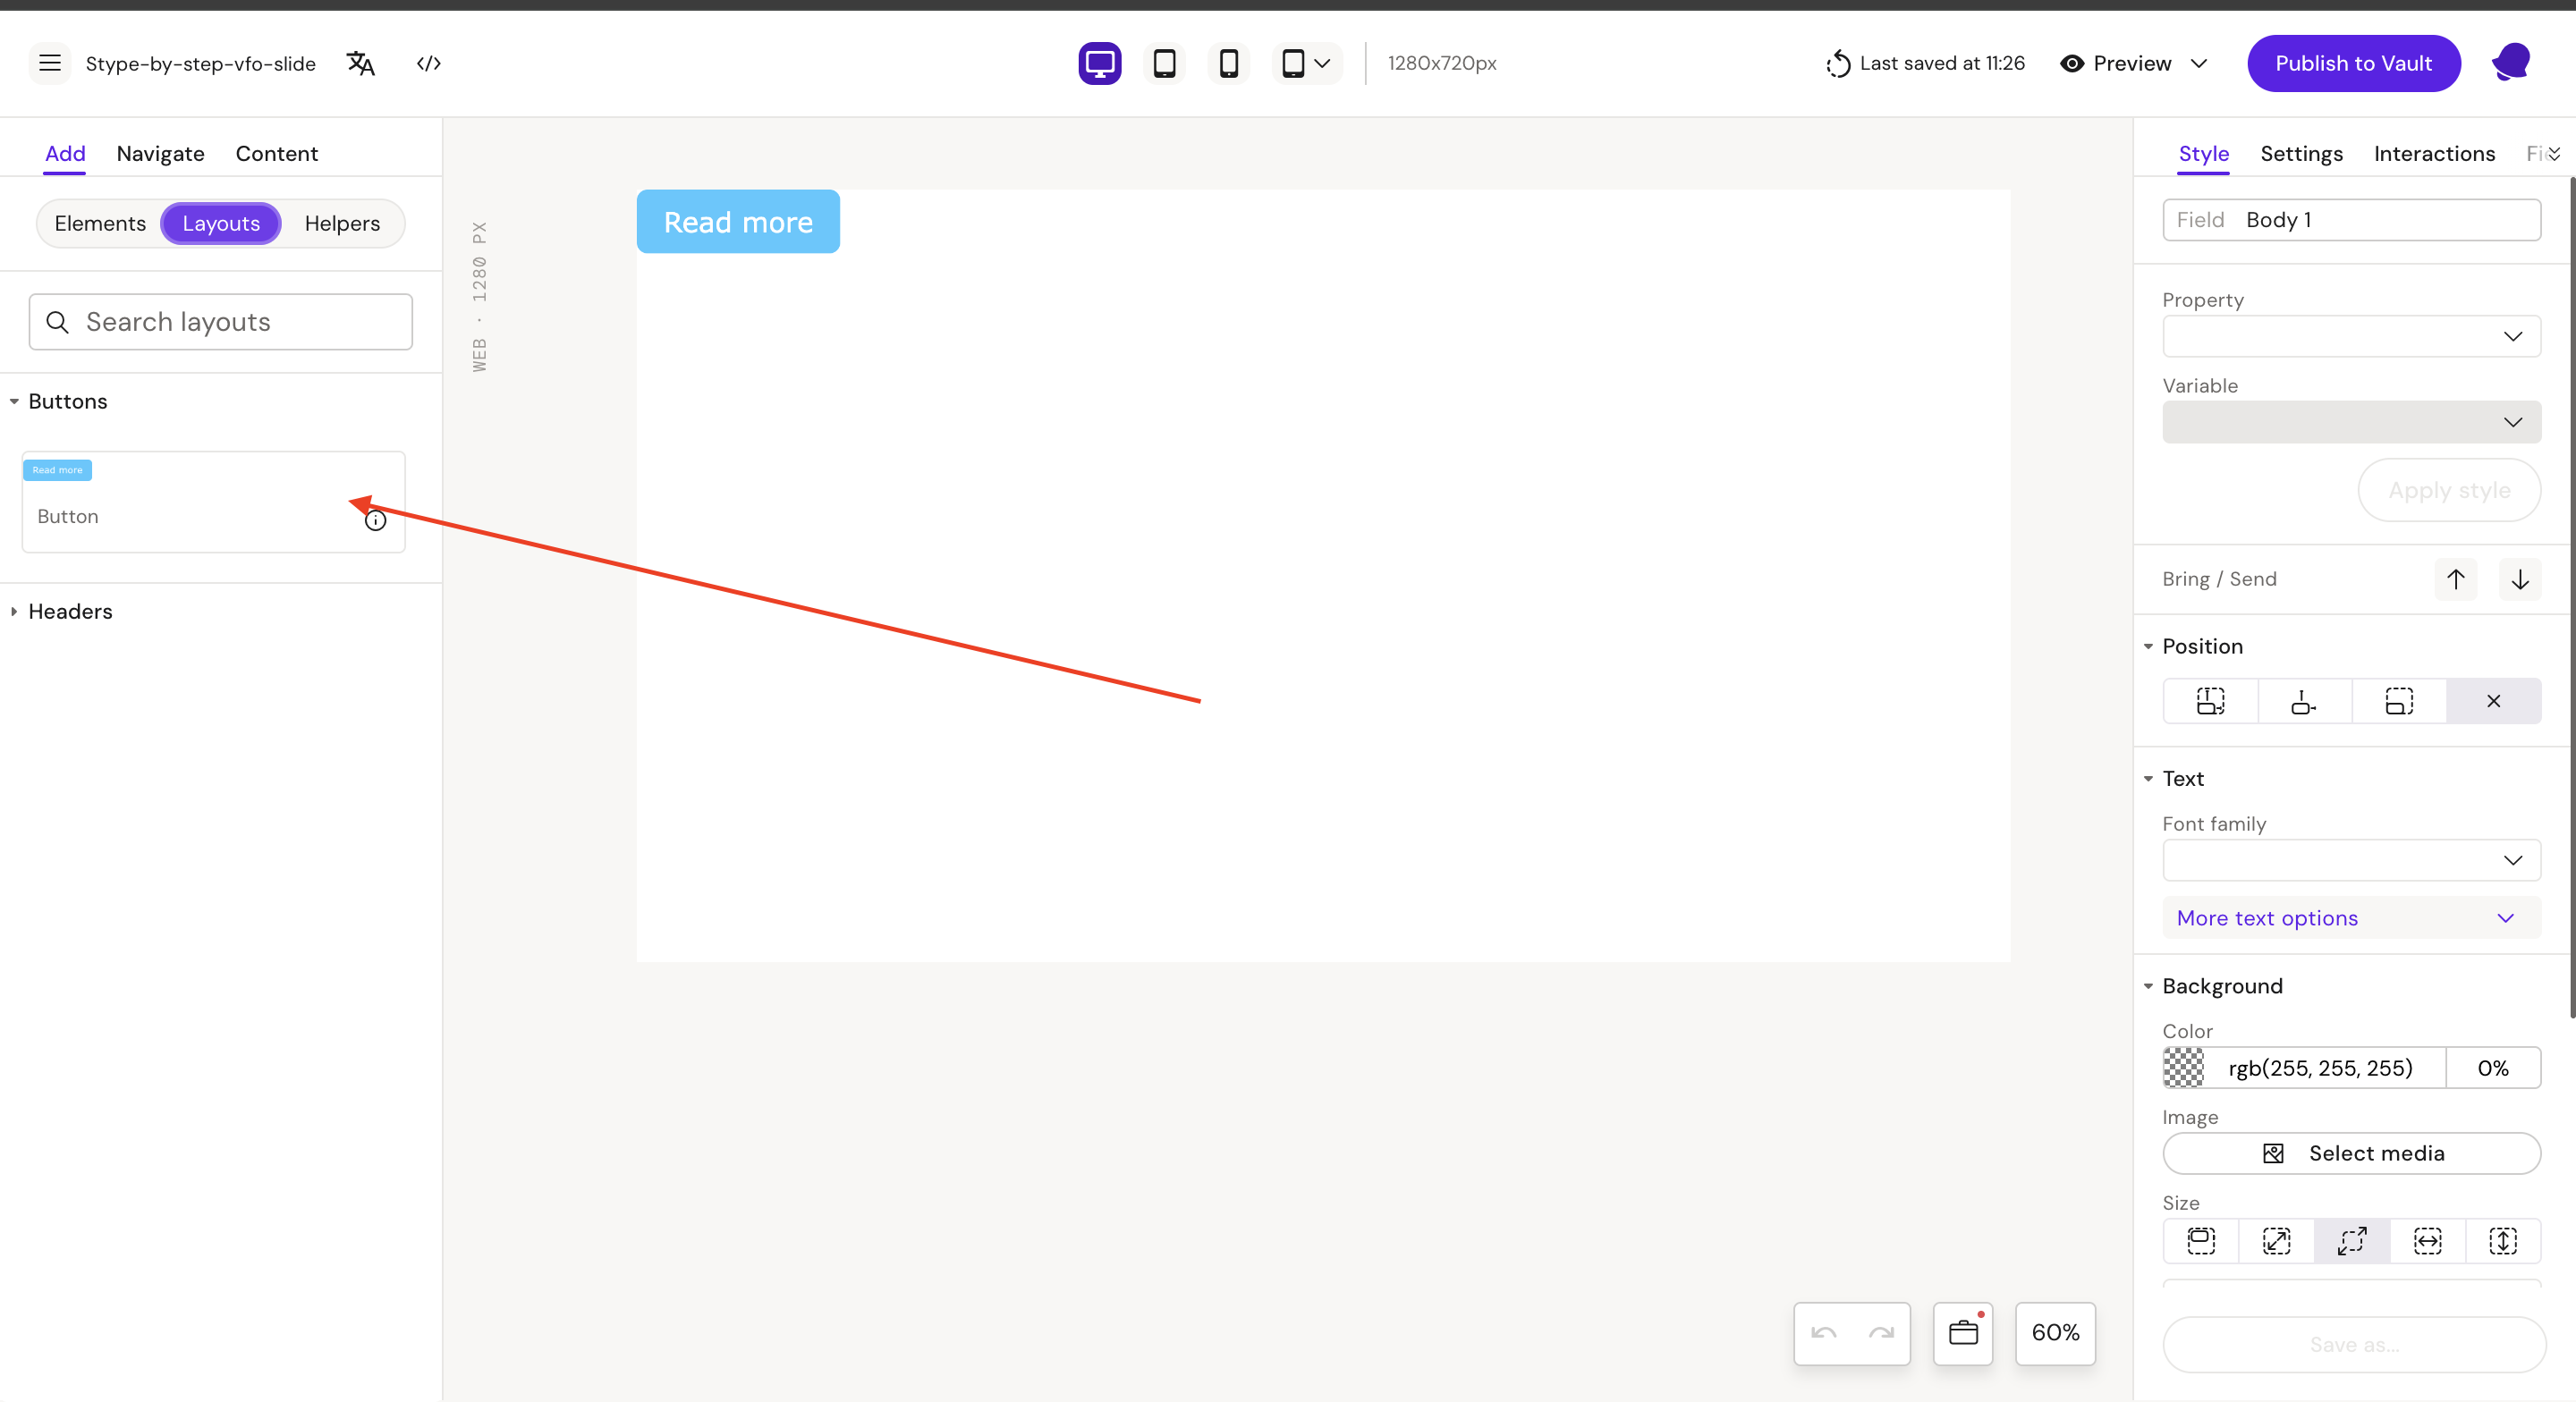
Task: Open the Variable dropdown
Action: tap(2351, 422)
